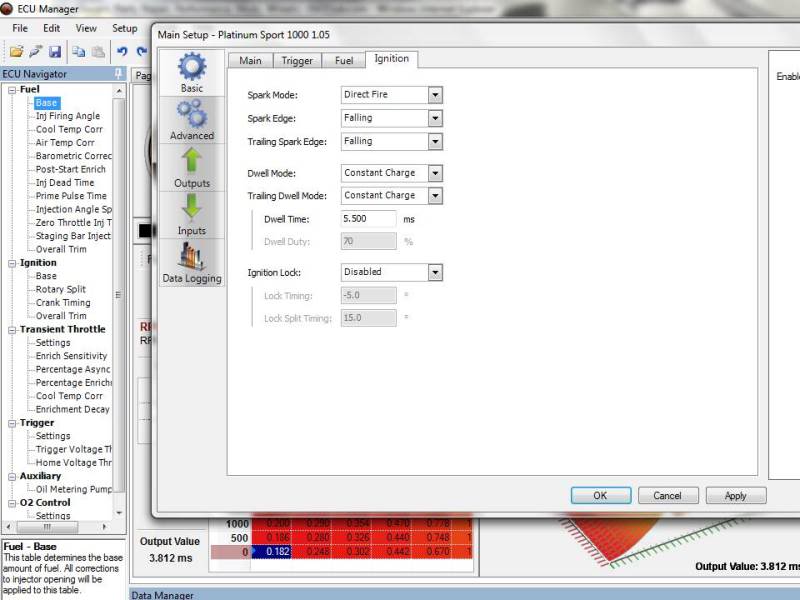Select Inj Firing Angle tree item
Image resolution: width=800 pixels, height=600 pixels.
(x=68, y=116)
